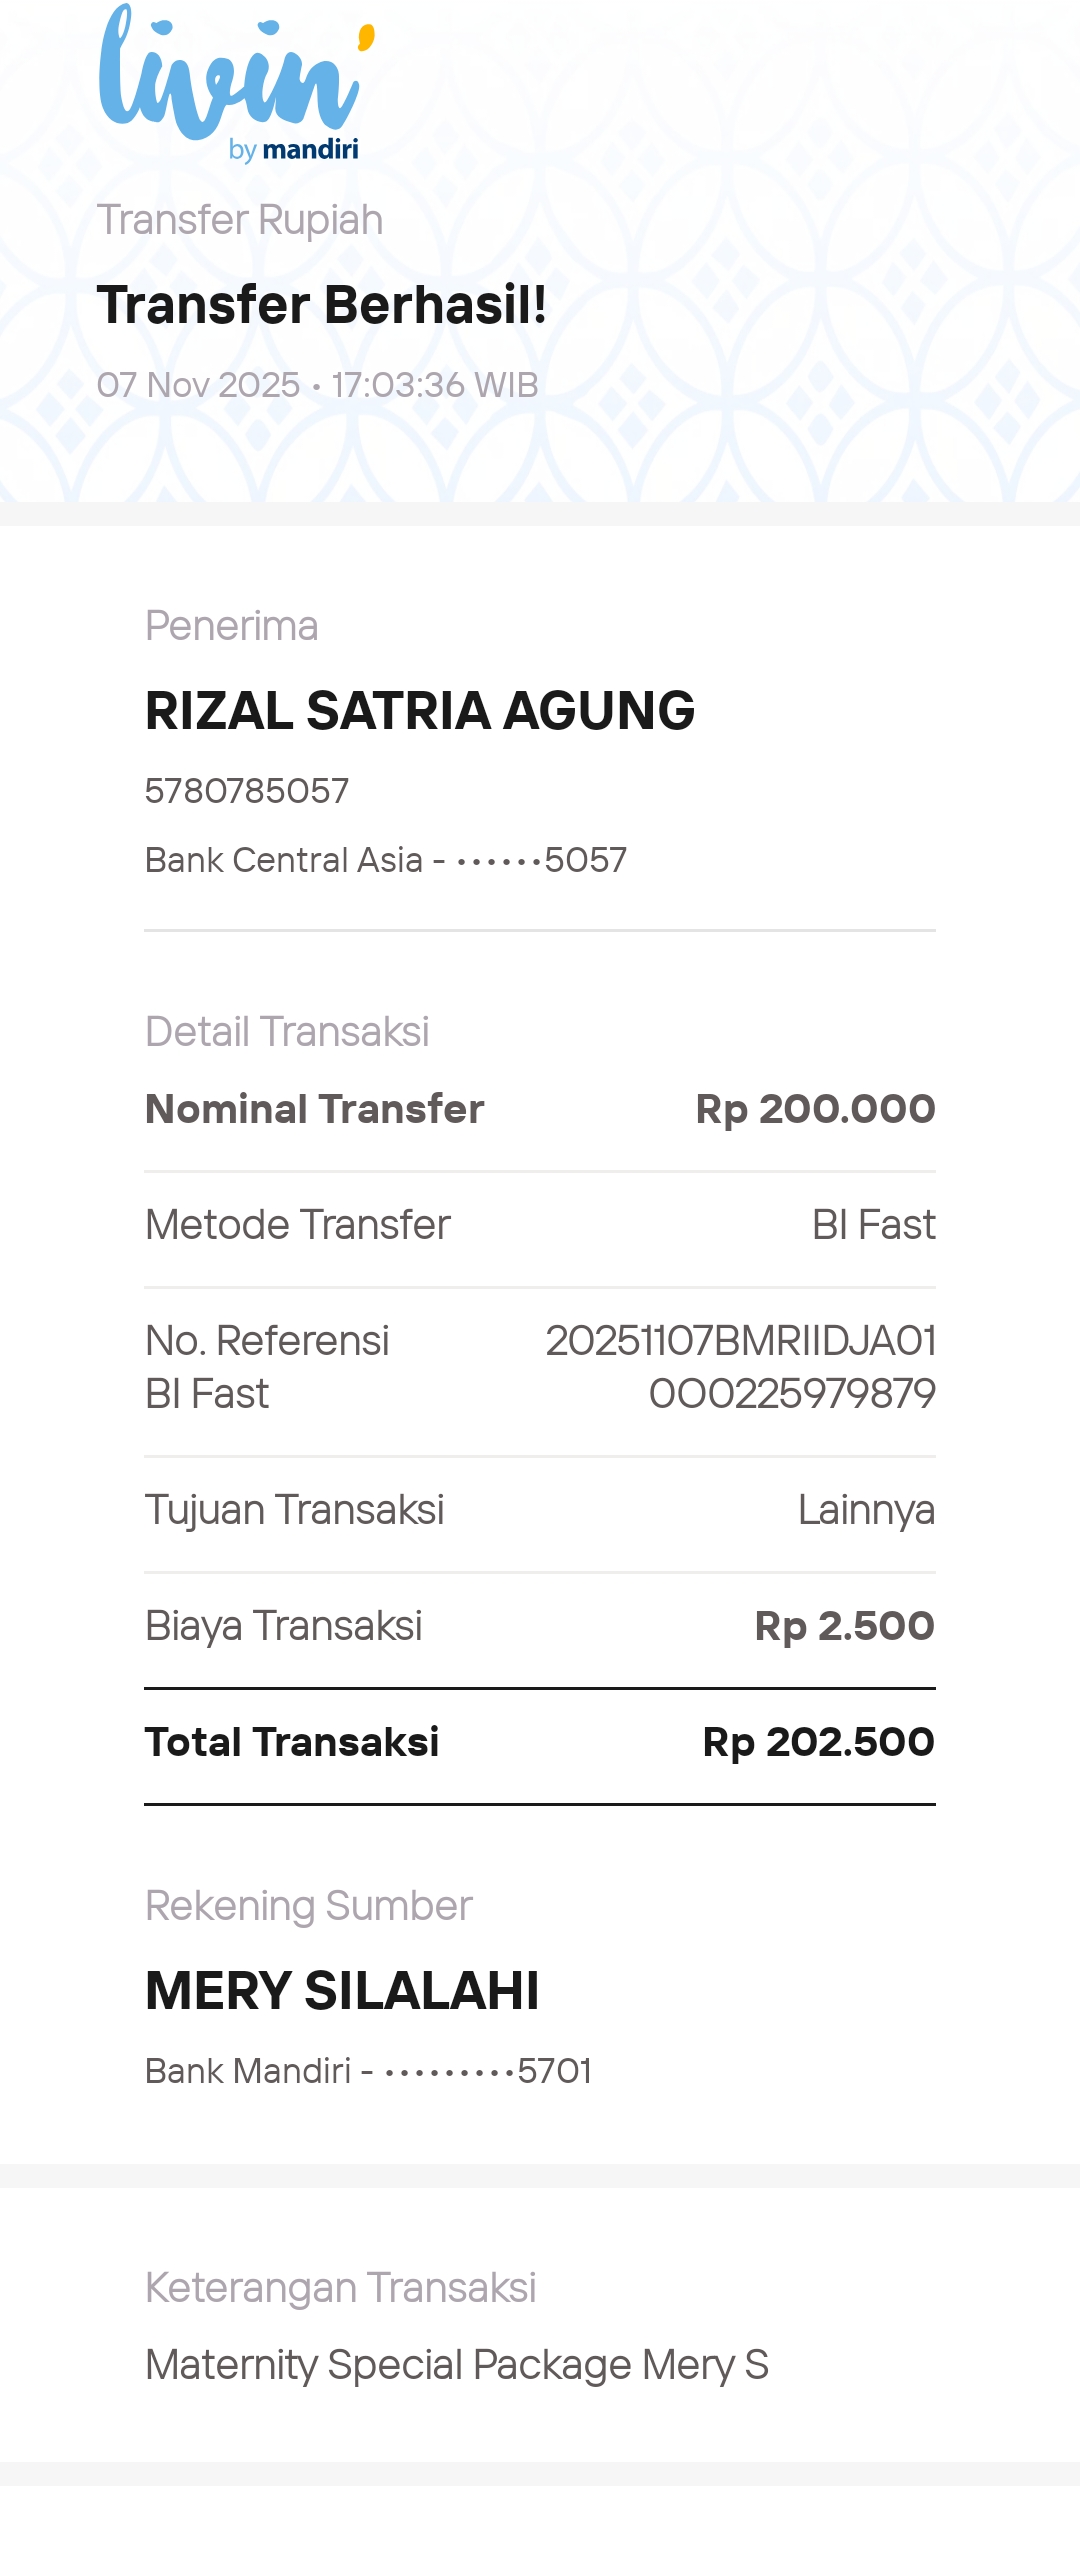Select the Transfer Berhasil! heading

(x=322, y=305)
